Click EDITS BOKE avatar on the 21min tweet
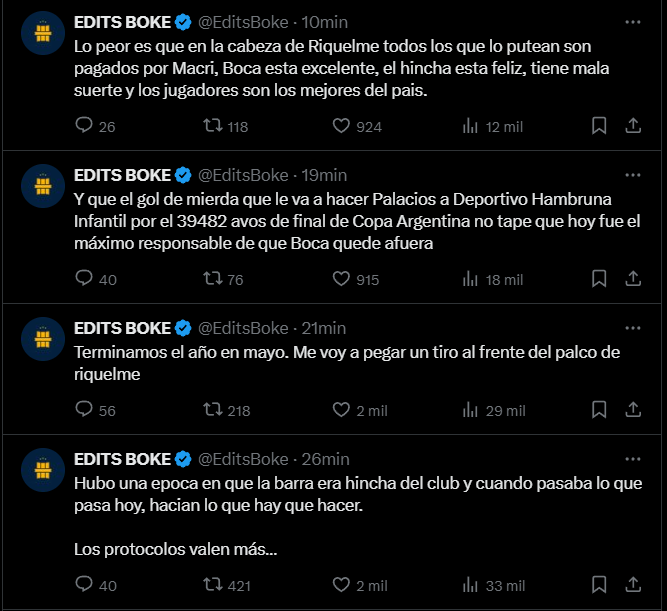This screenshot has height=611, width=667. coord(43,339)
